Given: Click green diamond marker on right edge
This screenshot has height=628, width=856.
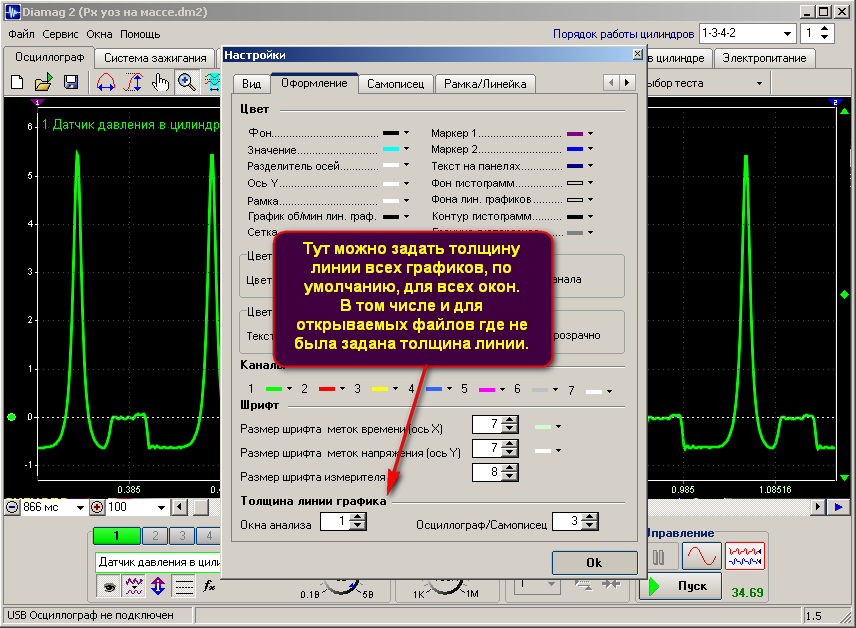Looking at the screenshot, I should pyautogui.click(x=845, y=295).
